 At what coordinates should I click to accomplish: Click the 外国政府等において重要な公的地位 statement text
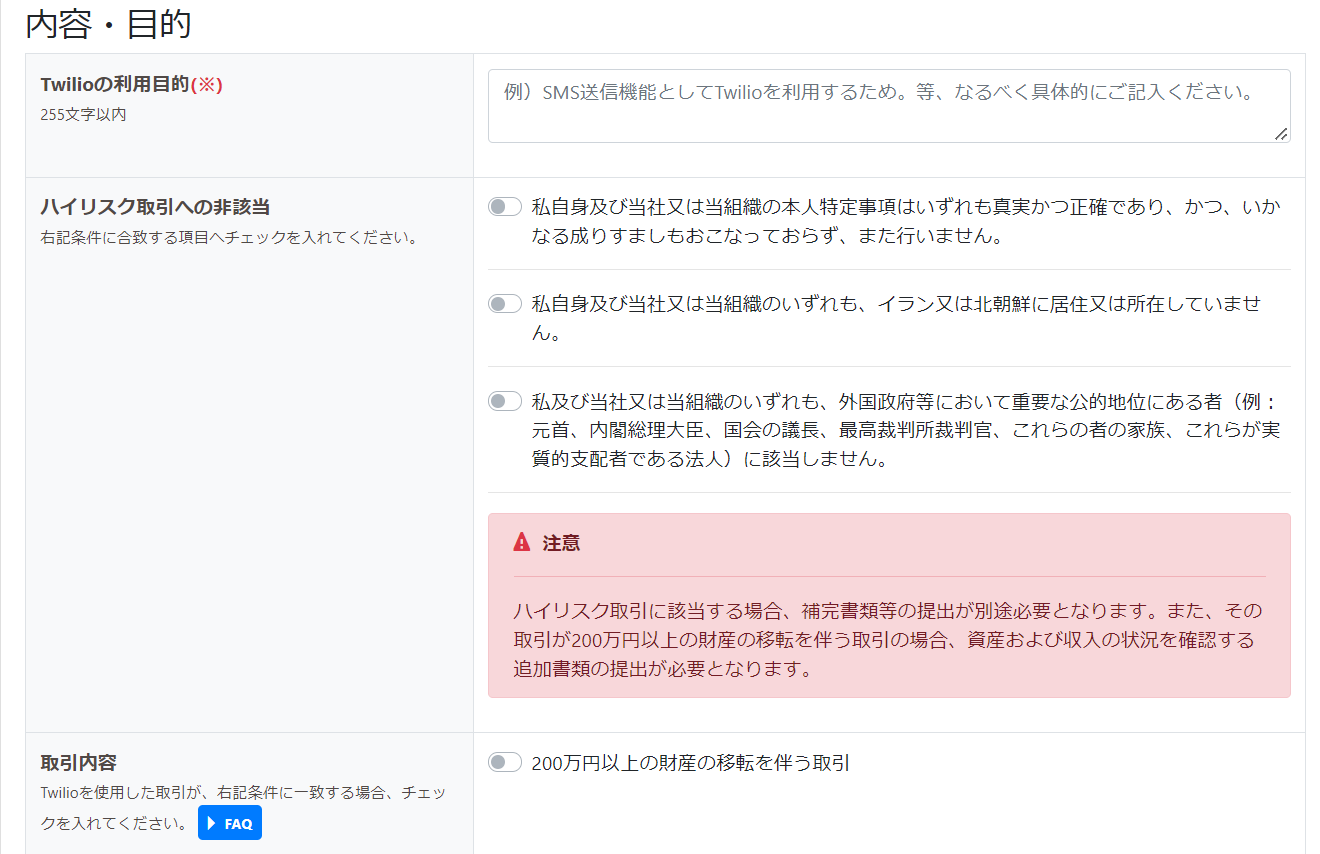click(x=906, y=430)
